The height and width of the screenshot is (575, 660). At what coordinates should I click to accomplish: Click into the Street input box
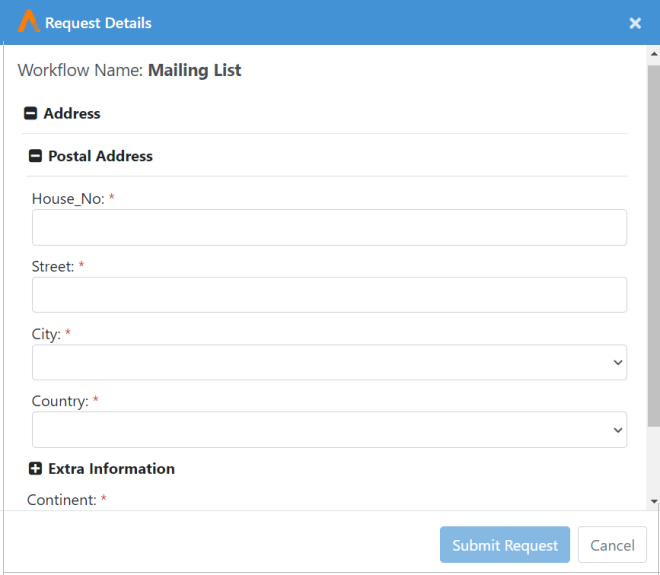click(x=329, y=295)
